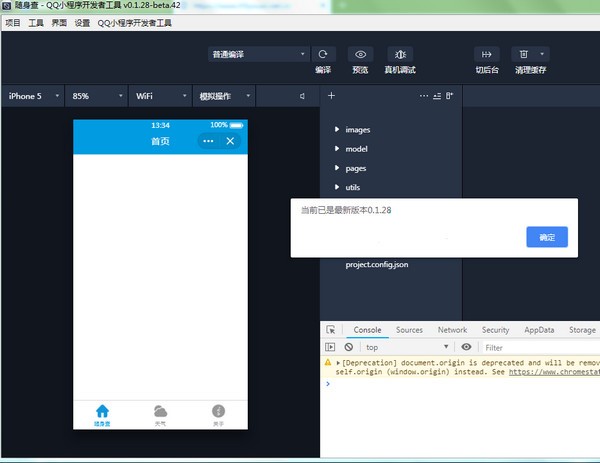Image resolution: width=600 pixels, height=463 pixels.
Task: Click the plus icon to add file
Action: tap(331, 96)
